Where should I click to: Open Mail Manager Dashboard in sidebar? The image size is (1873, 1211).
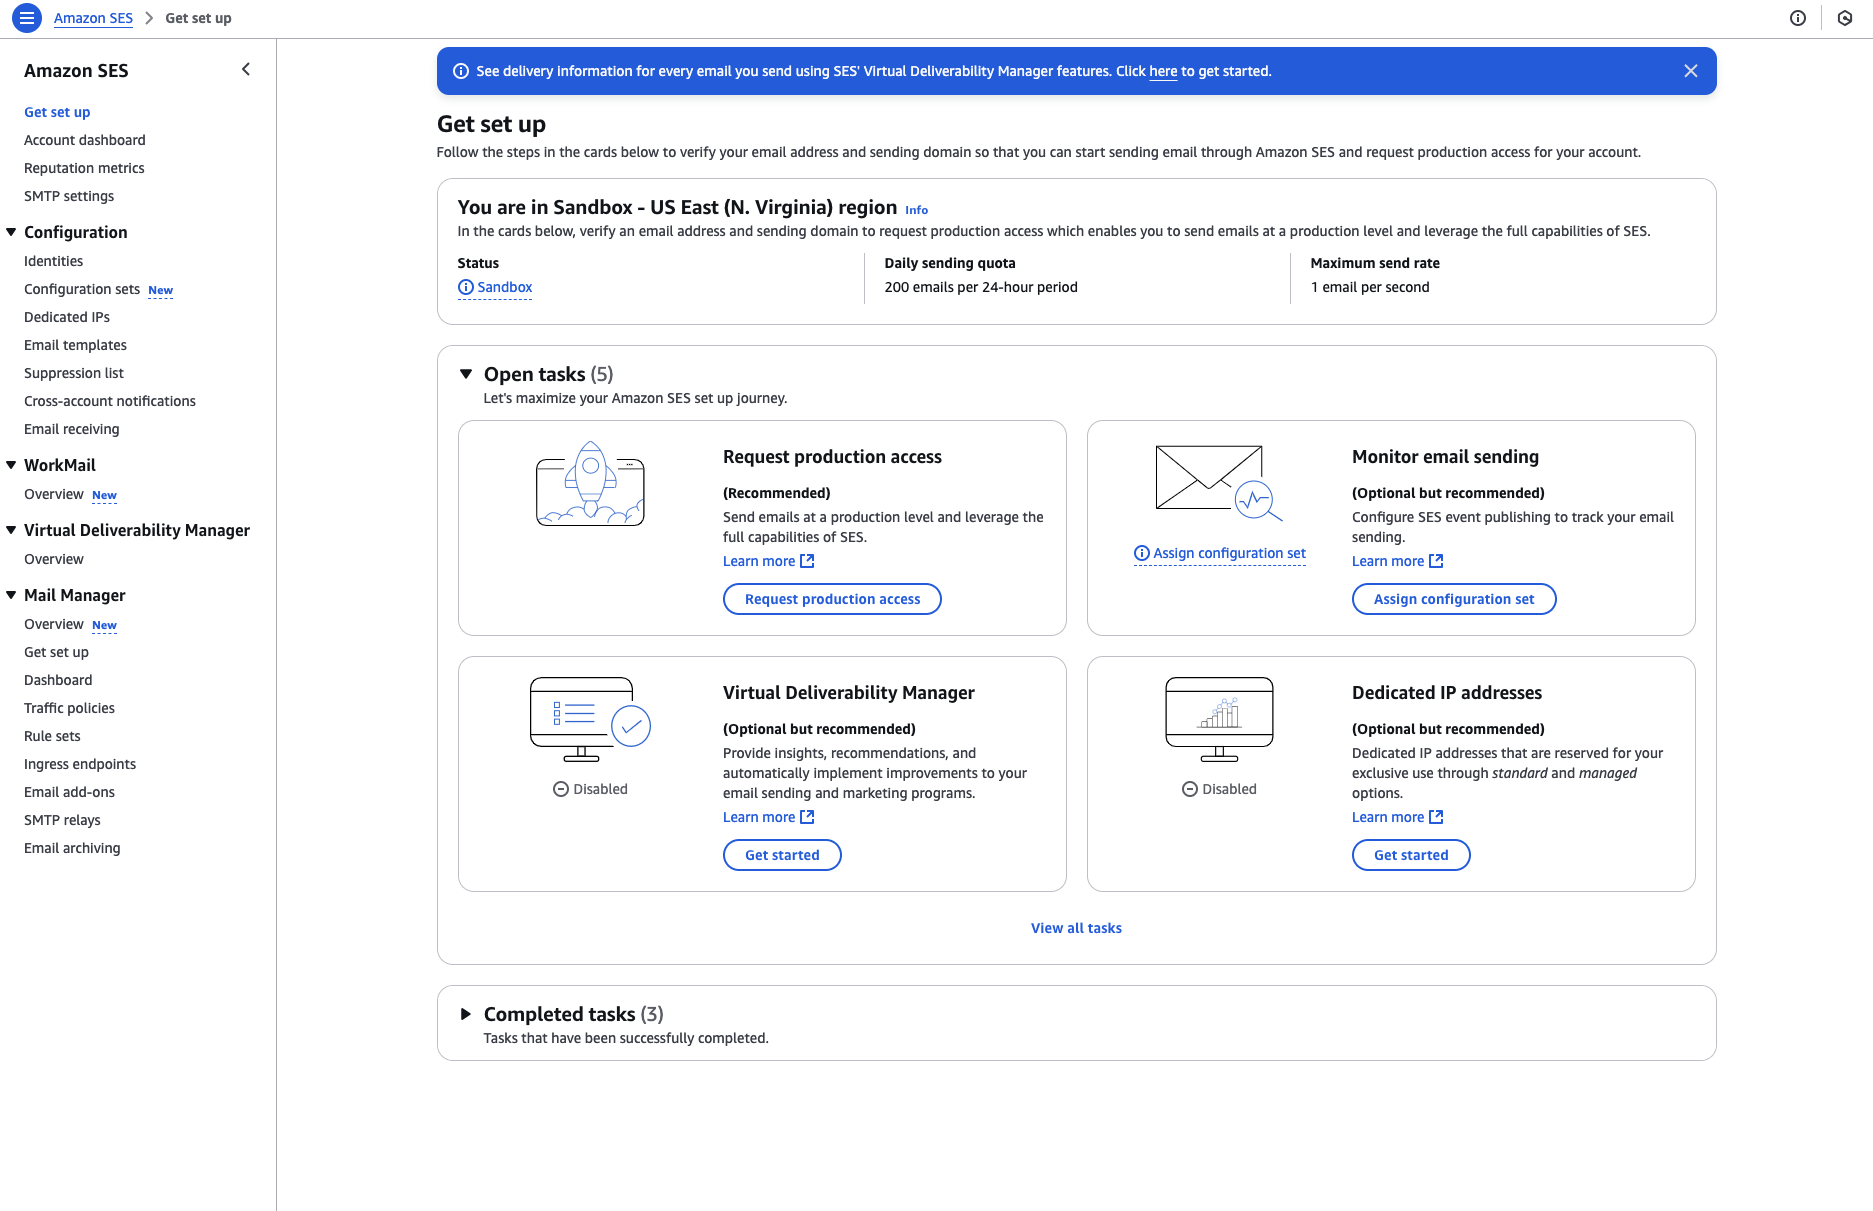pos(58,680)
